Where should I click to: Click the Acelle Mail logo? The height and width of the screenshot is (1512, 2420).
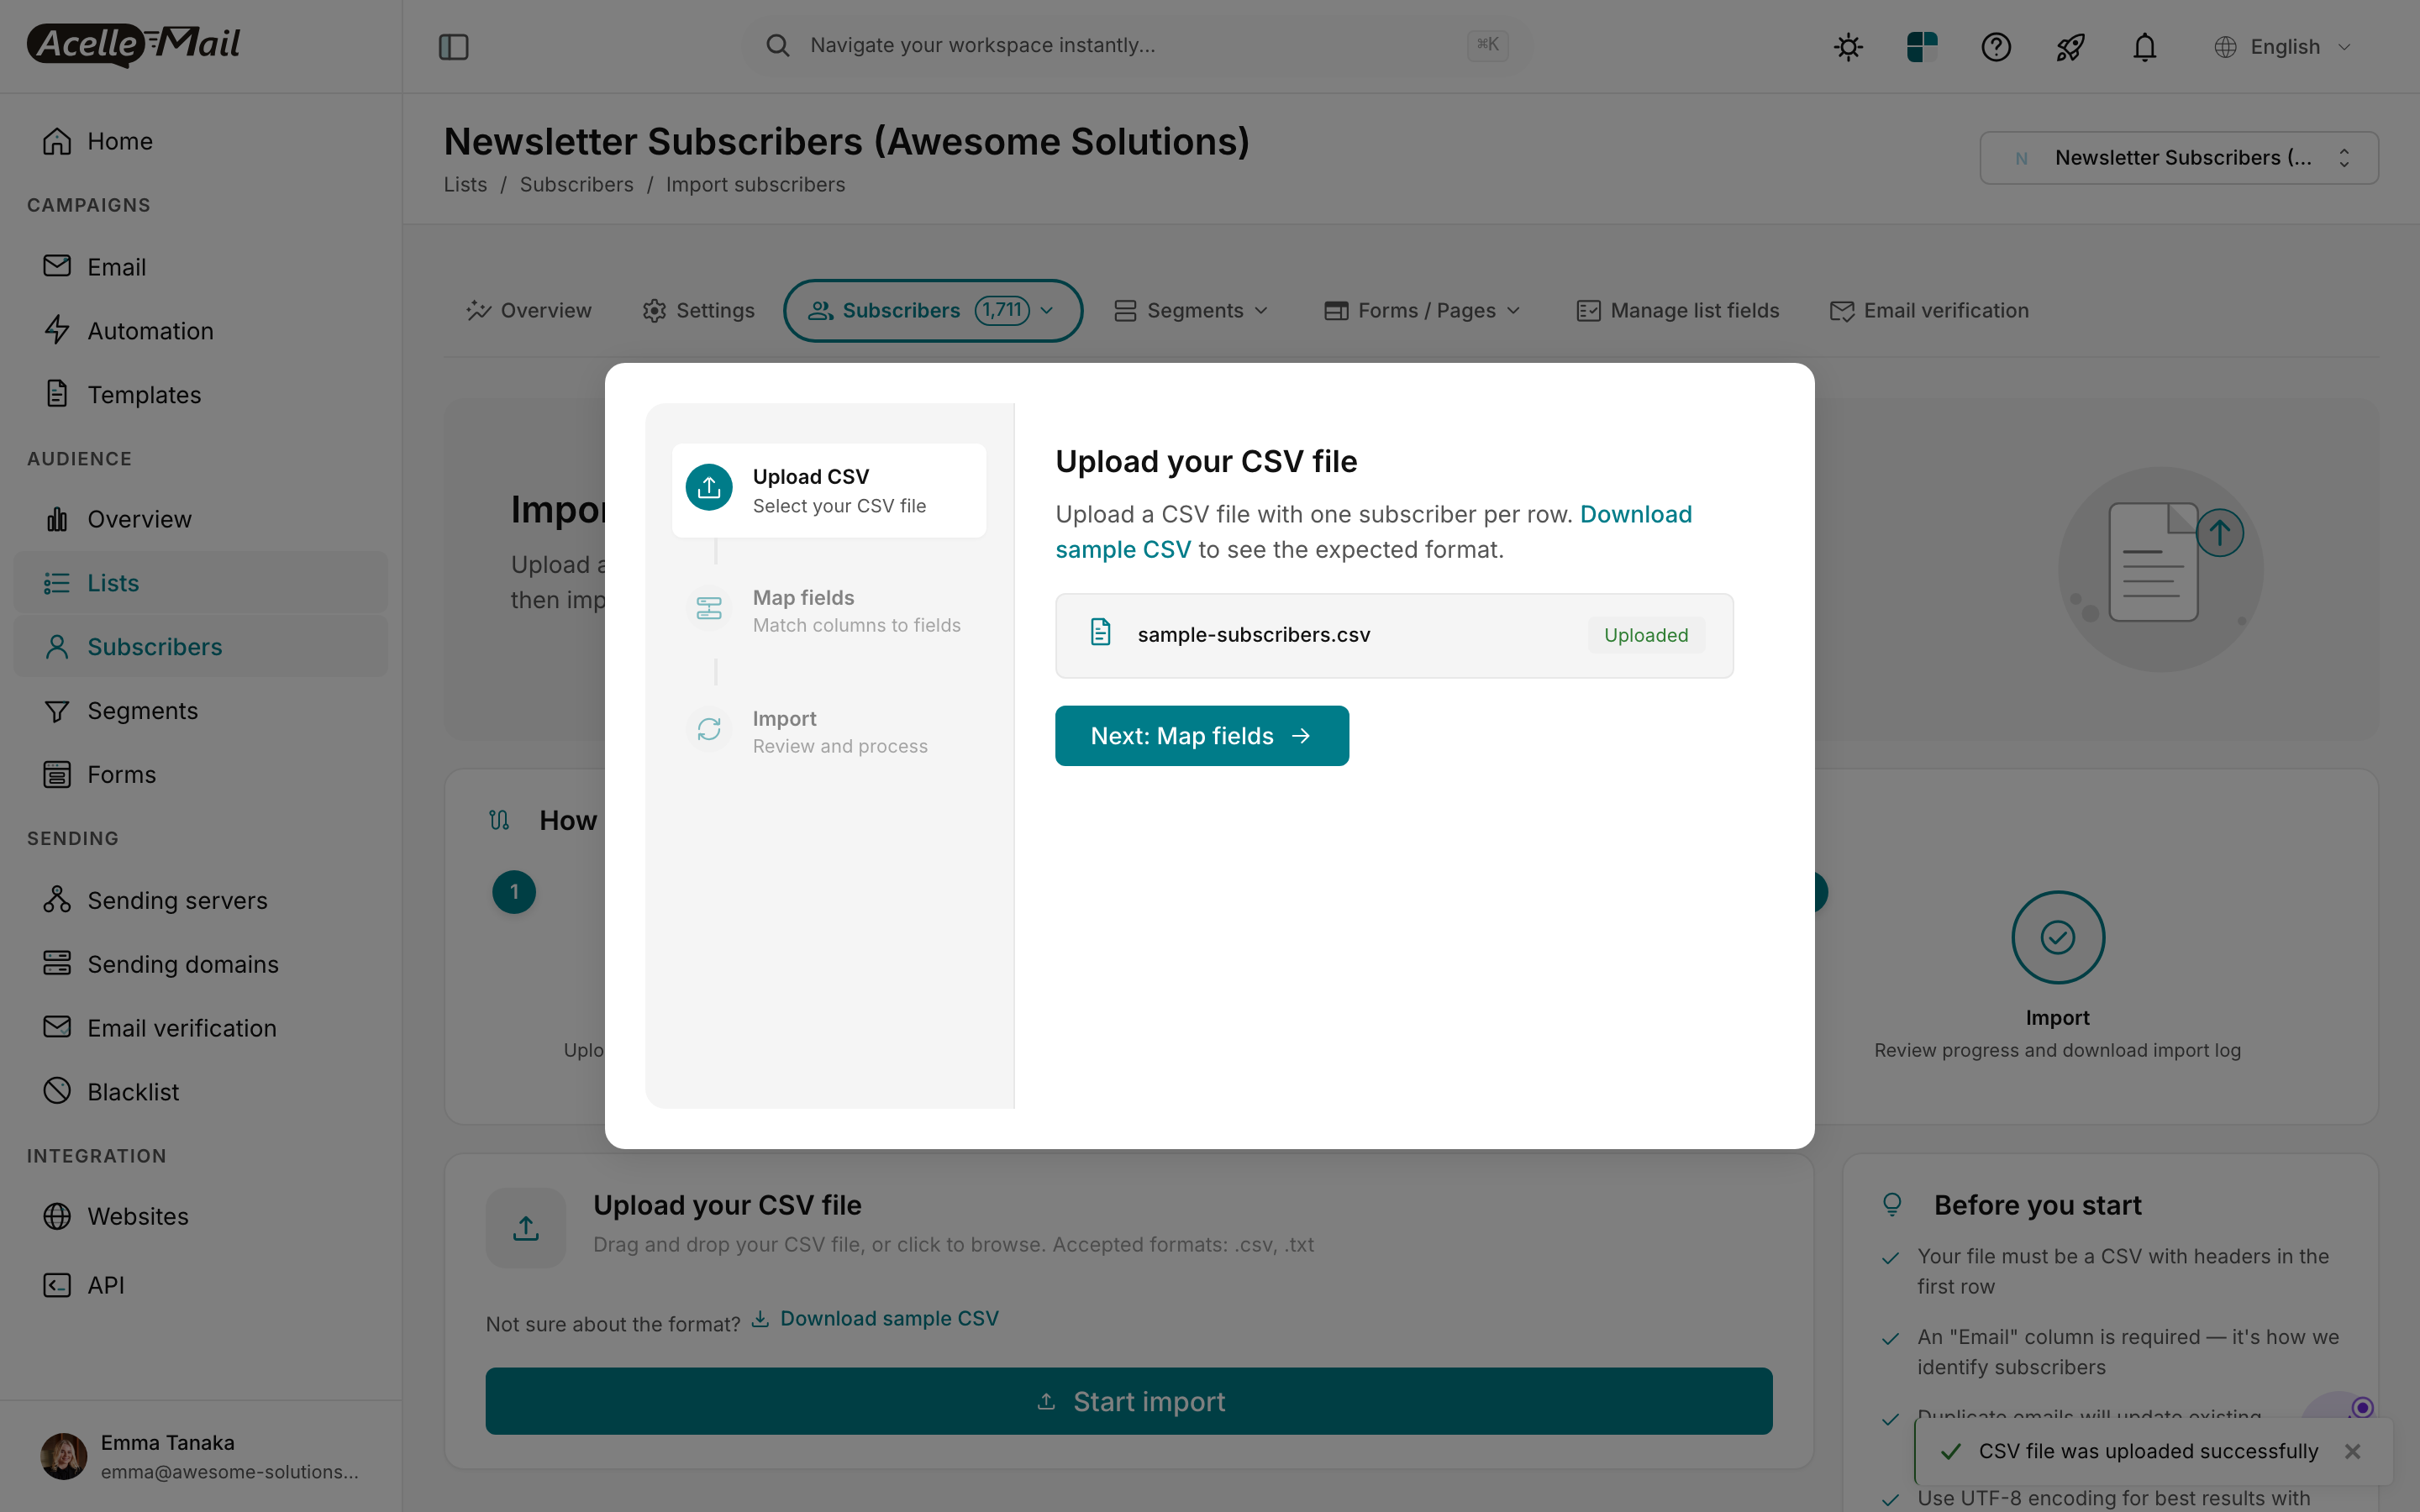[x=133, y=45]
